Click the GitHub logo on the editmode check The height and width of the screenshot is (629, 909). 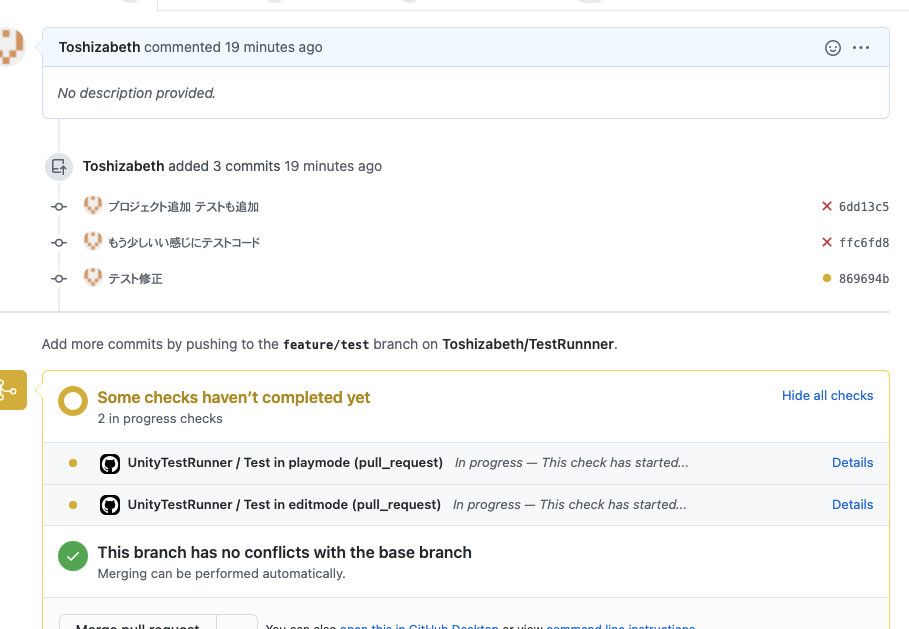[110, 505]
